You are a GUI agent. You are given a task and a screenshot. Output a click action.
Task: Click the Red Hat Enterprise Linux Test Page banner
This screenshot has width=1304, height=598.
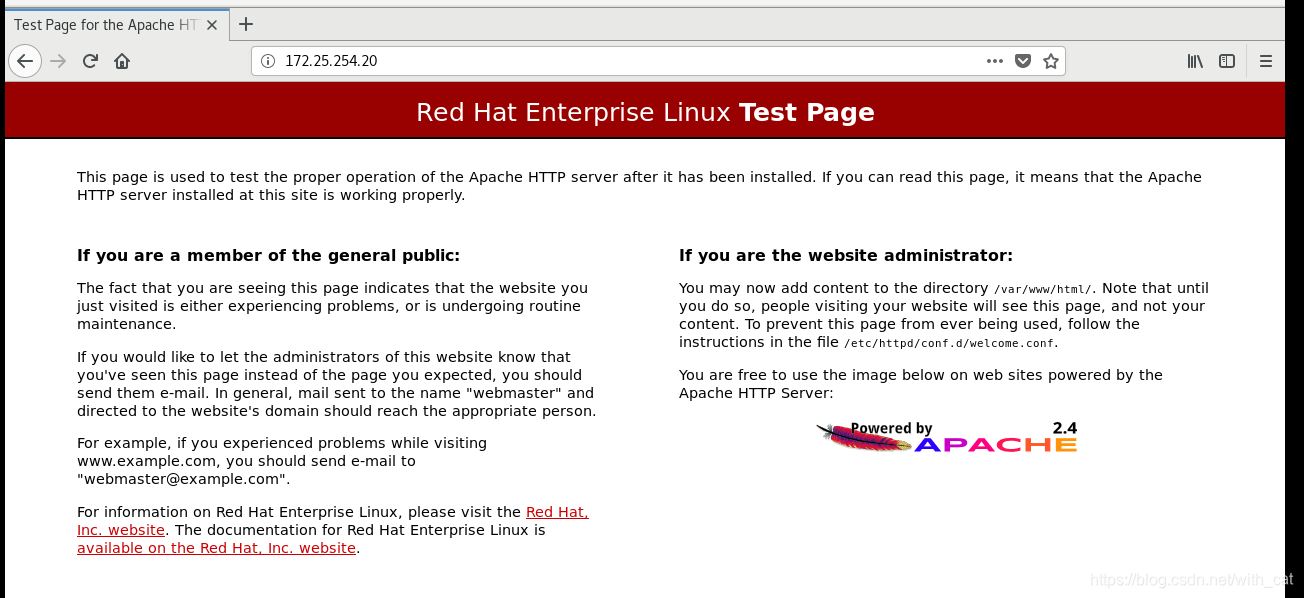tap(645, 112)
